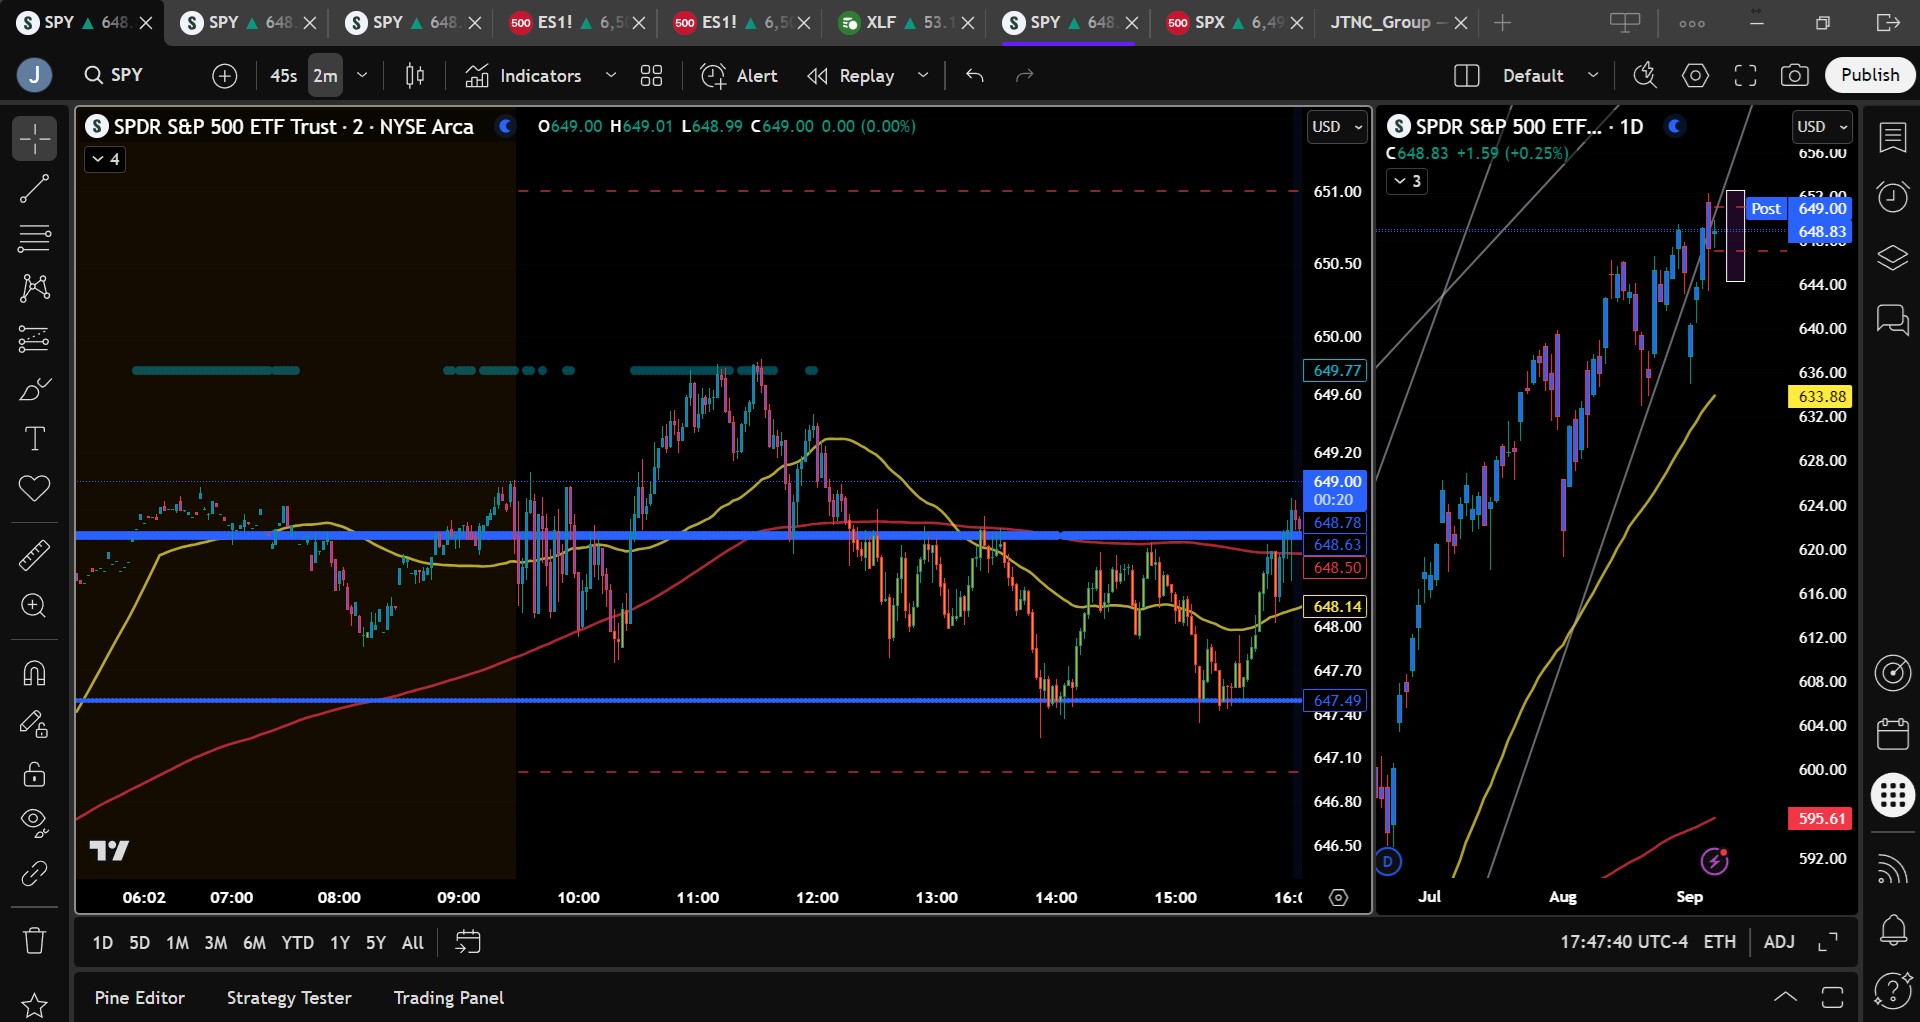The image size is (1920, 1022).
Task: Open the Indicators dialog
Action: coord(524,75)
